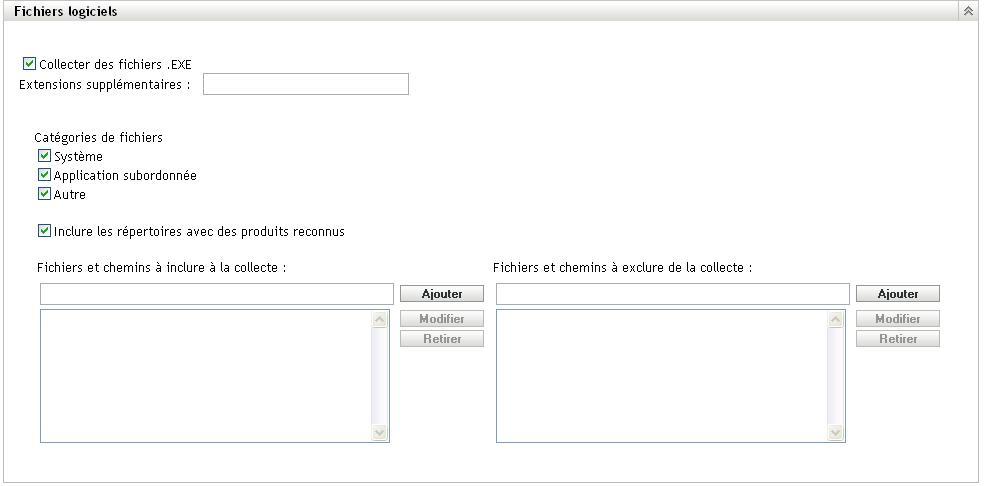Viewport: 984px width, 486px height.
Task: Uncheck the Autre category checkbox
Action: (x=44, y=193)
